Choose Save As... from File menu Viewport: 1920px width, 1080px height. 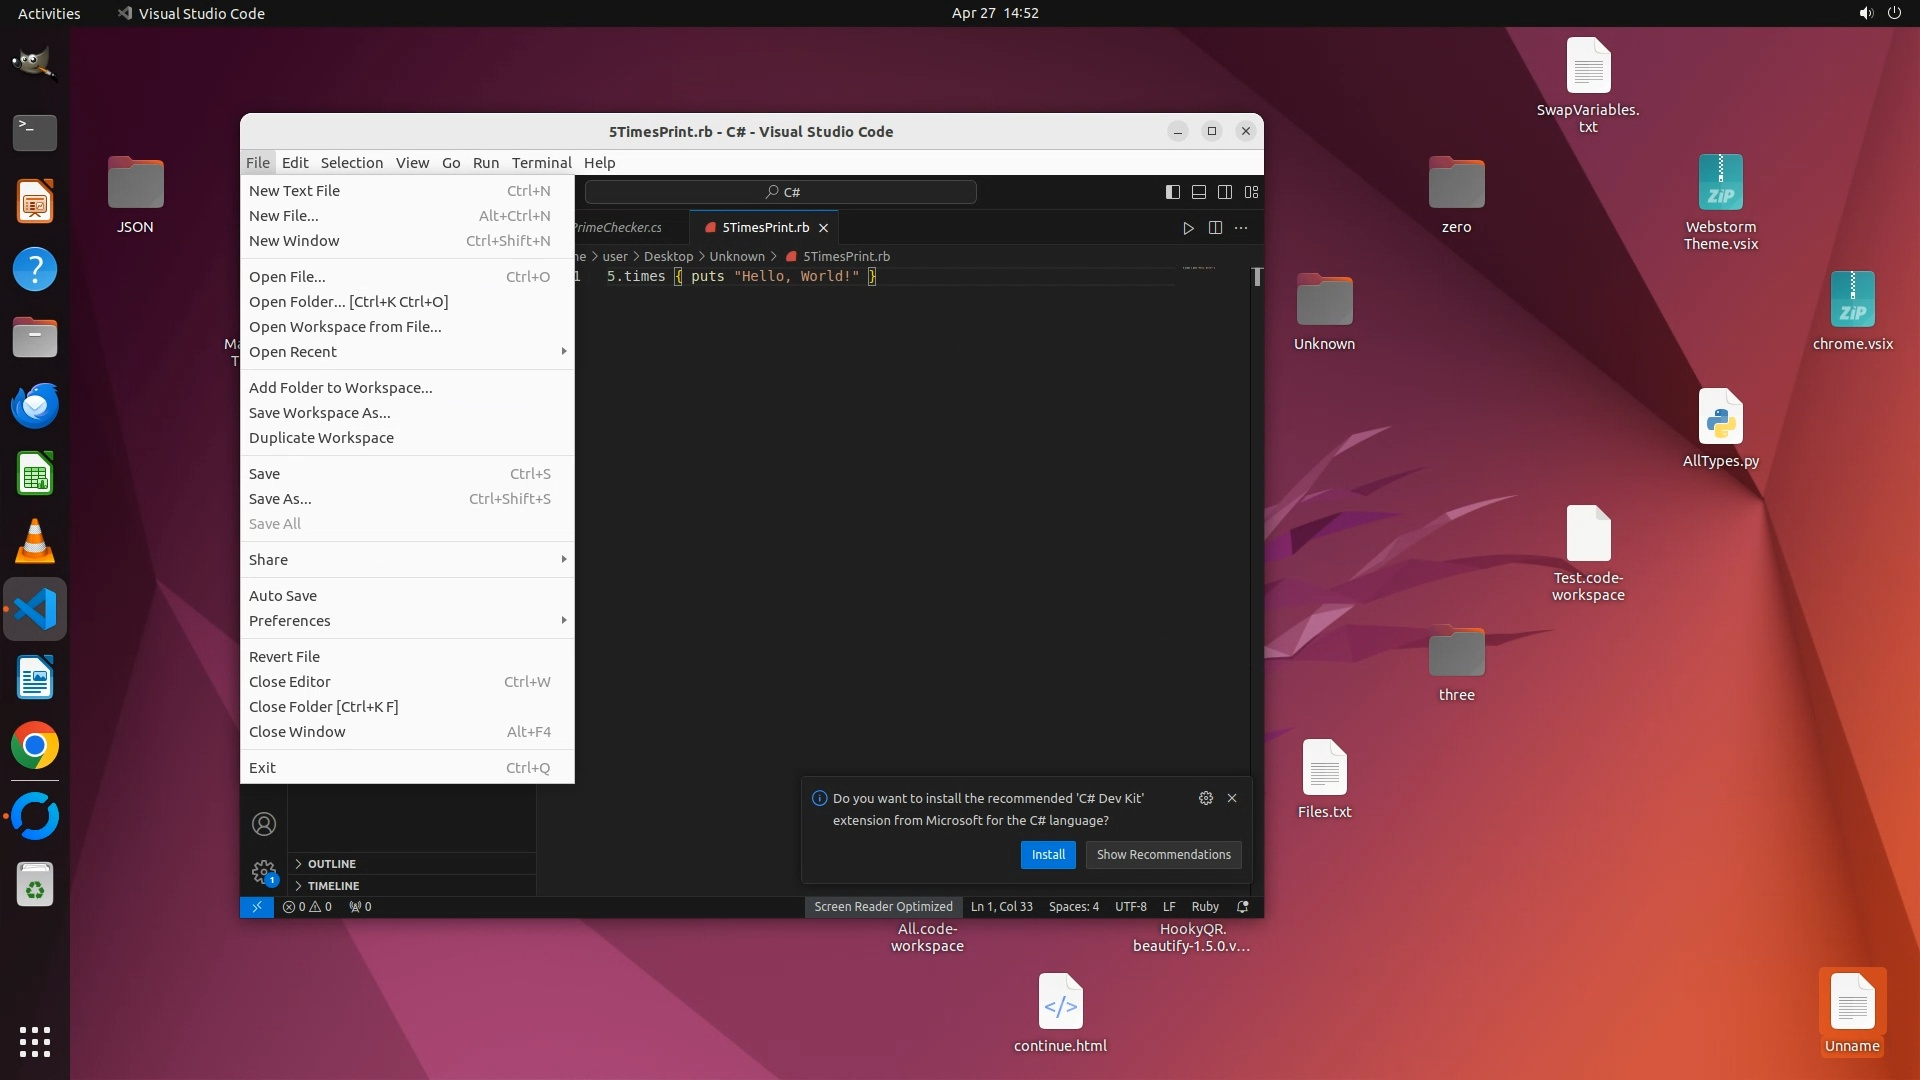coord(280,499)
